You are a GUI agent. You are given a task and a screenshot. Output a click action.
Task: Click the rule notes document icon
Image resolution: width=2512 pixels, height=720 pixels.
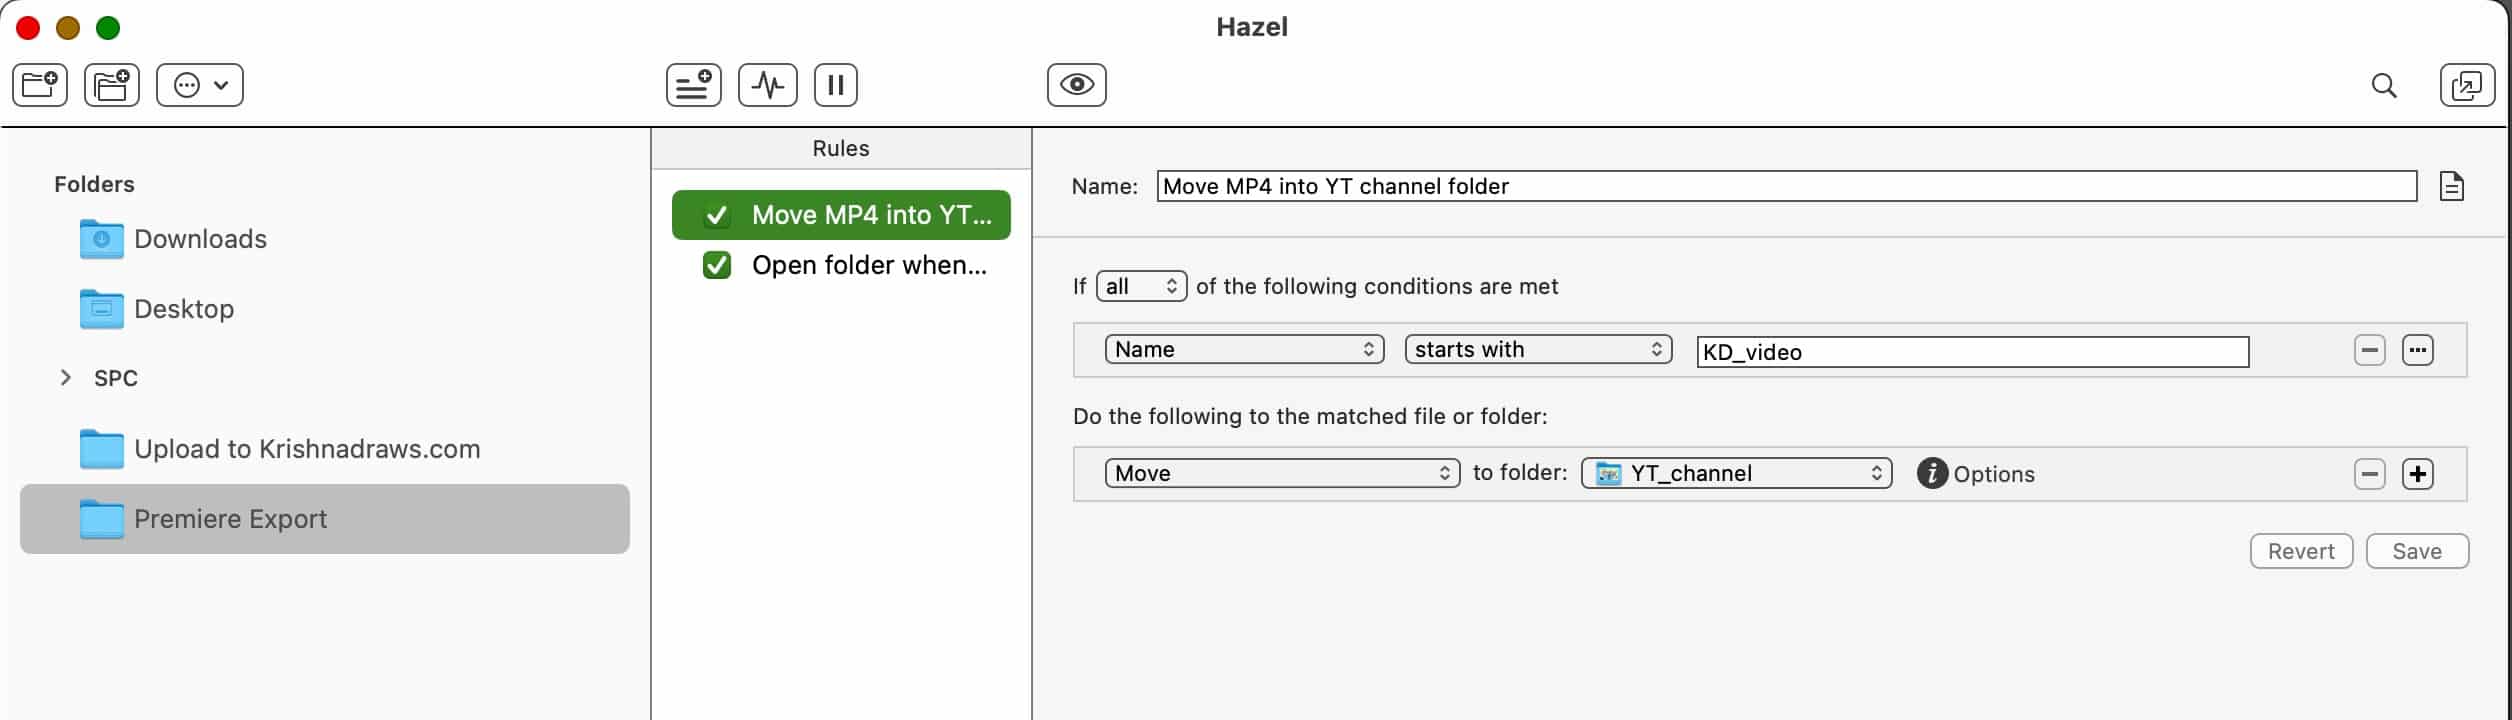2451,186
